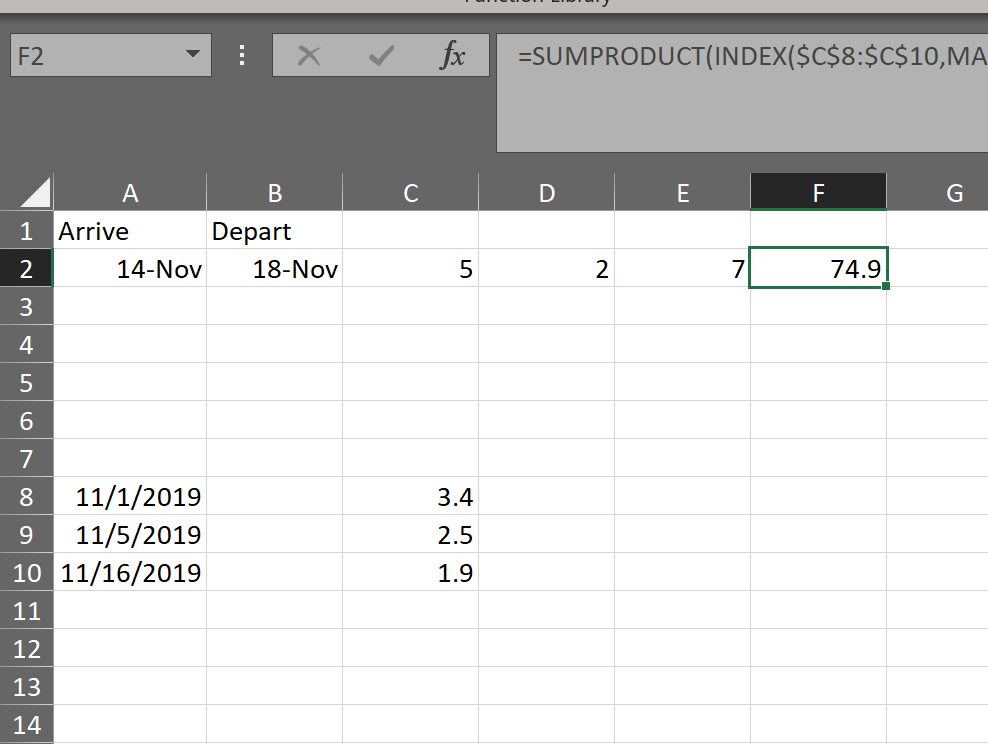Click the Depart cell in B1
This screenshot has height=744, width=988.
274,231
